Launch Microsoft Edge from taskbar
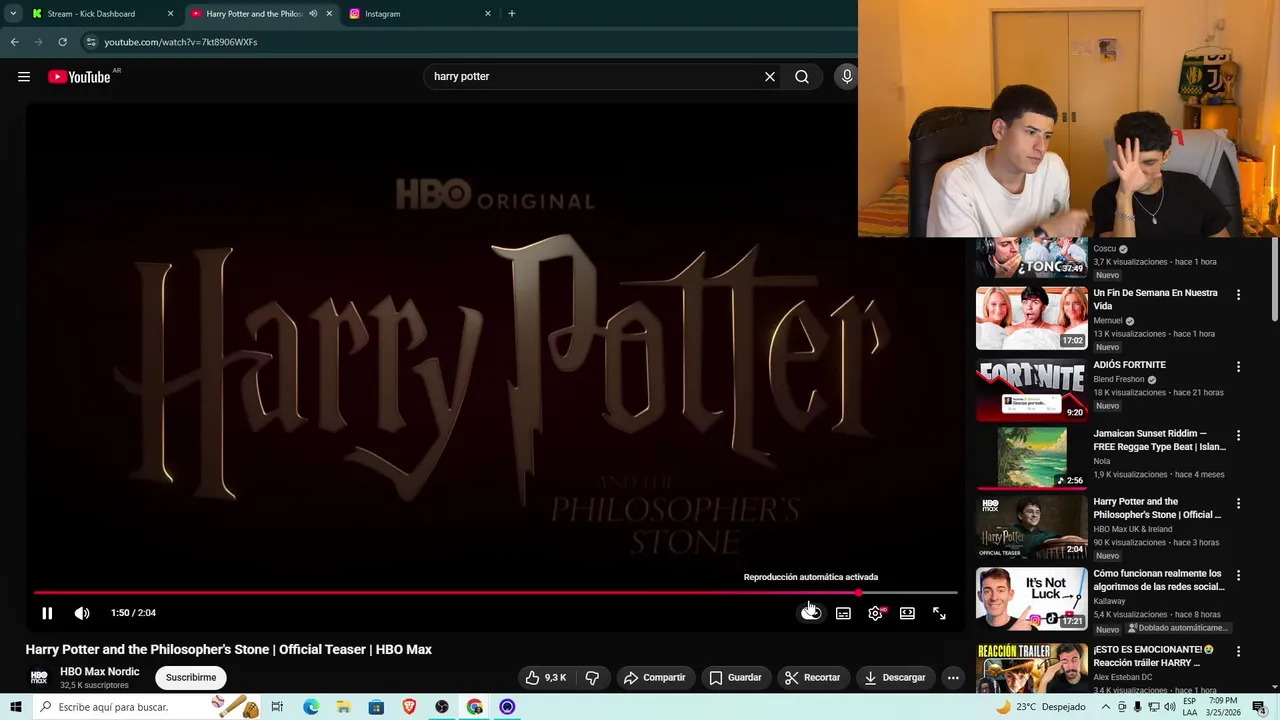Viewport: 1280px width, 720px height. 311,707
